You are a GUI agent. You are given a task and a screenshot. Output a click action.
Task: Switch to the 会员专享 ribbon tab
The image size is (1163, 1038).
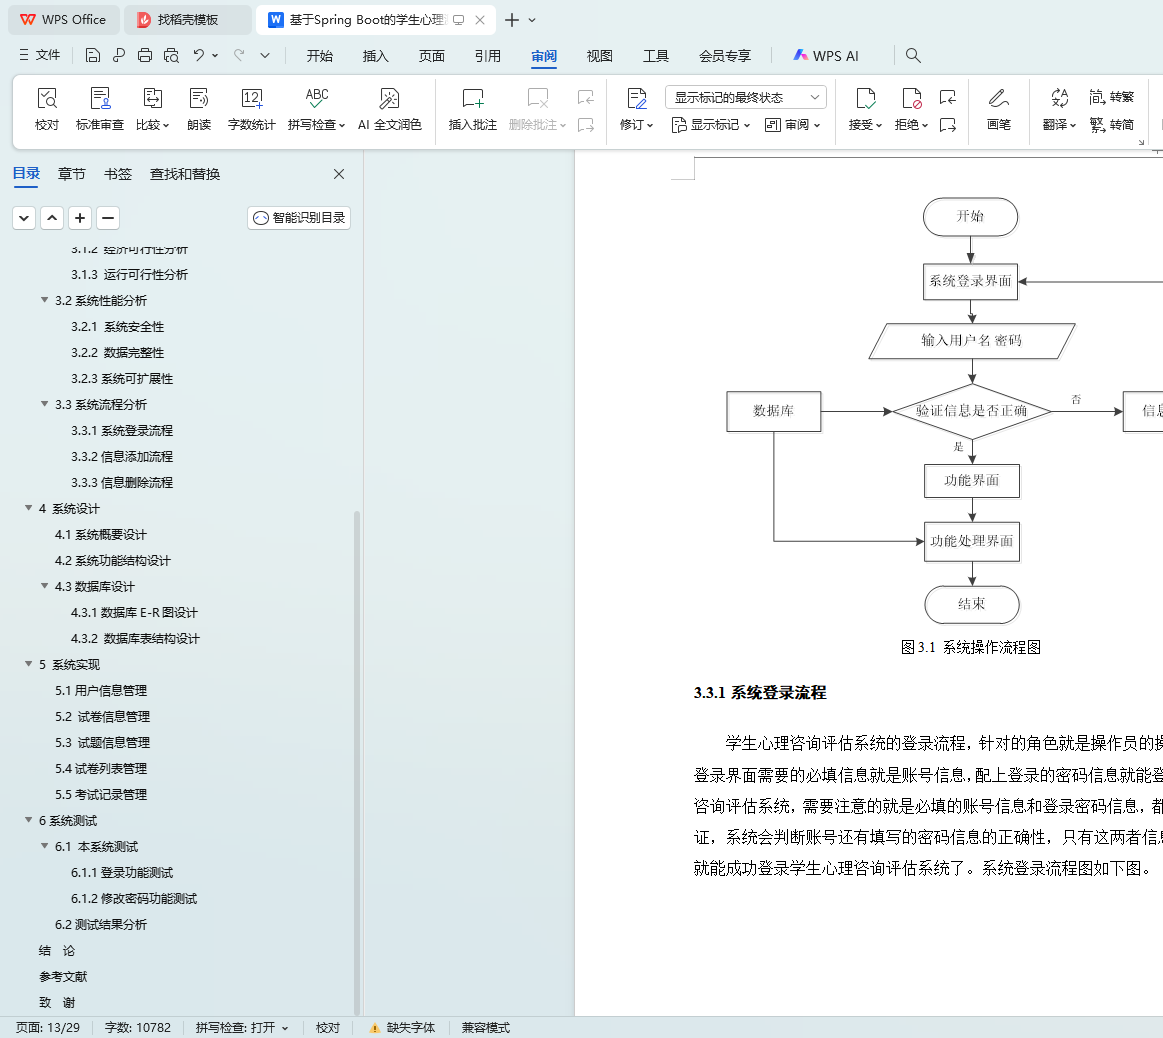click(725, 56)
